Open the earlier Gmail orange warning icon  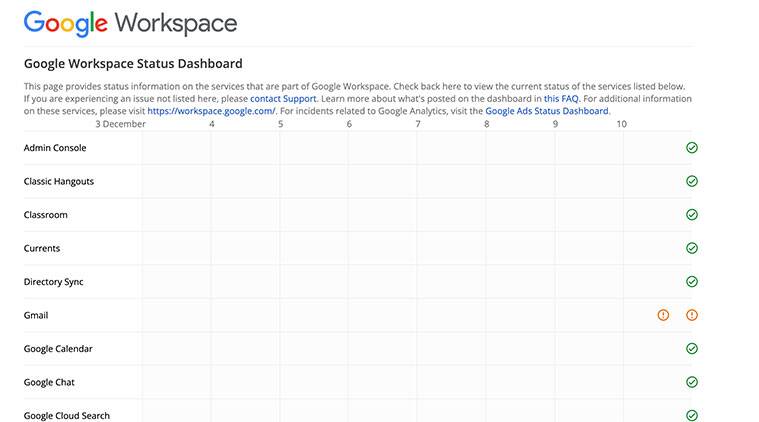click(663, 315)
